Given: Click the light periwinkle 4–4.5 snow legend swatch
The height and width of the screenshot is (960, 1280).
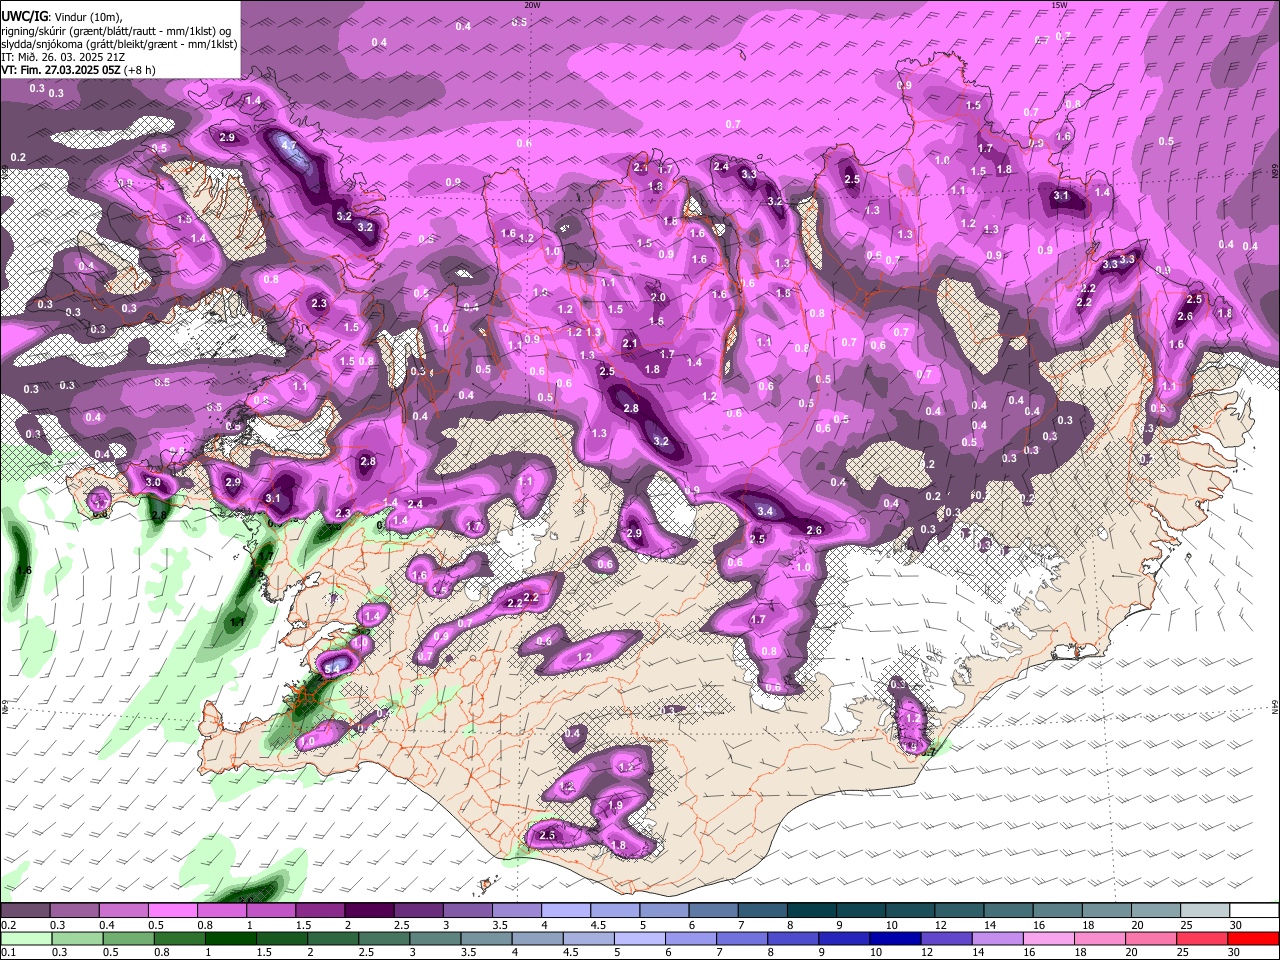Looking at the screenshot, I should point(566,911).
